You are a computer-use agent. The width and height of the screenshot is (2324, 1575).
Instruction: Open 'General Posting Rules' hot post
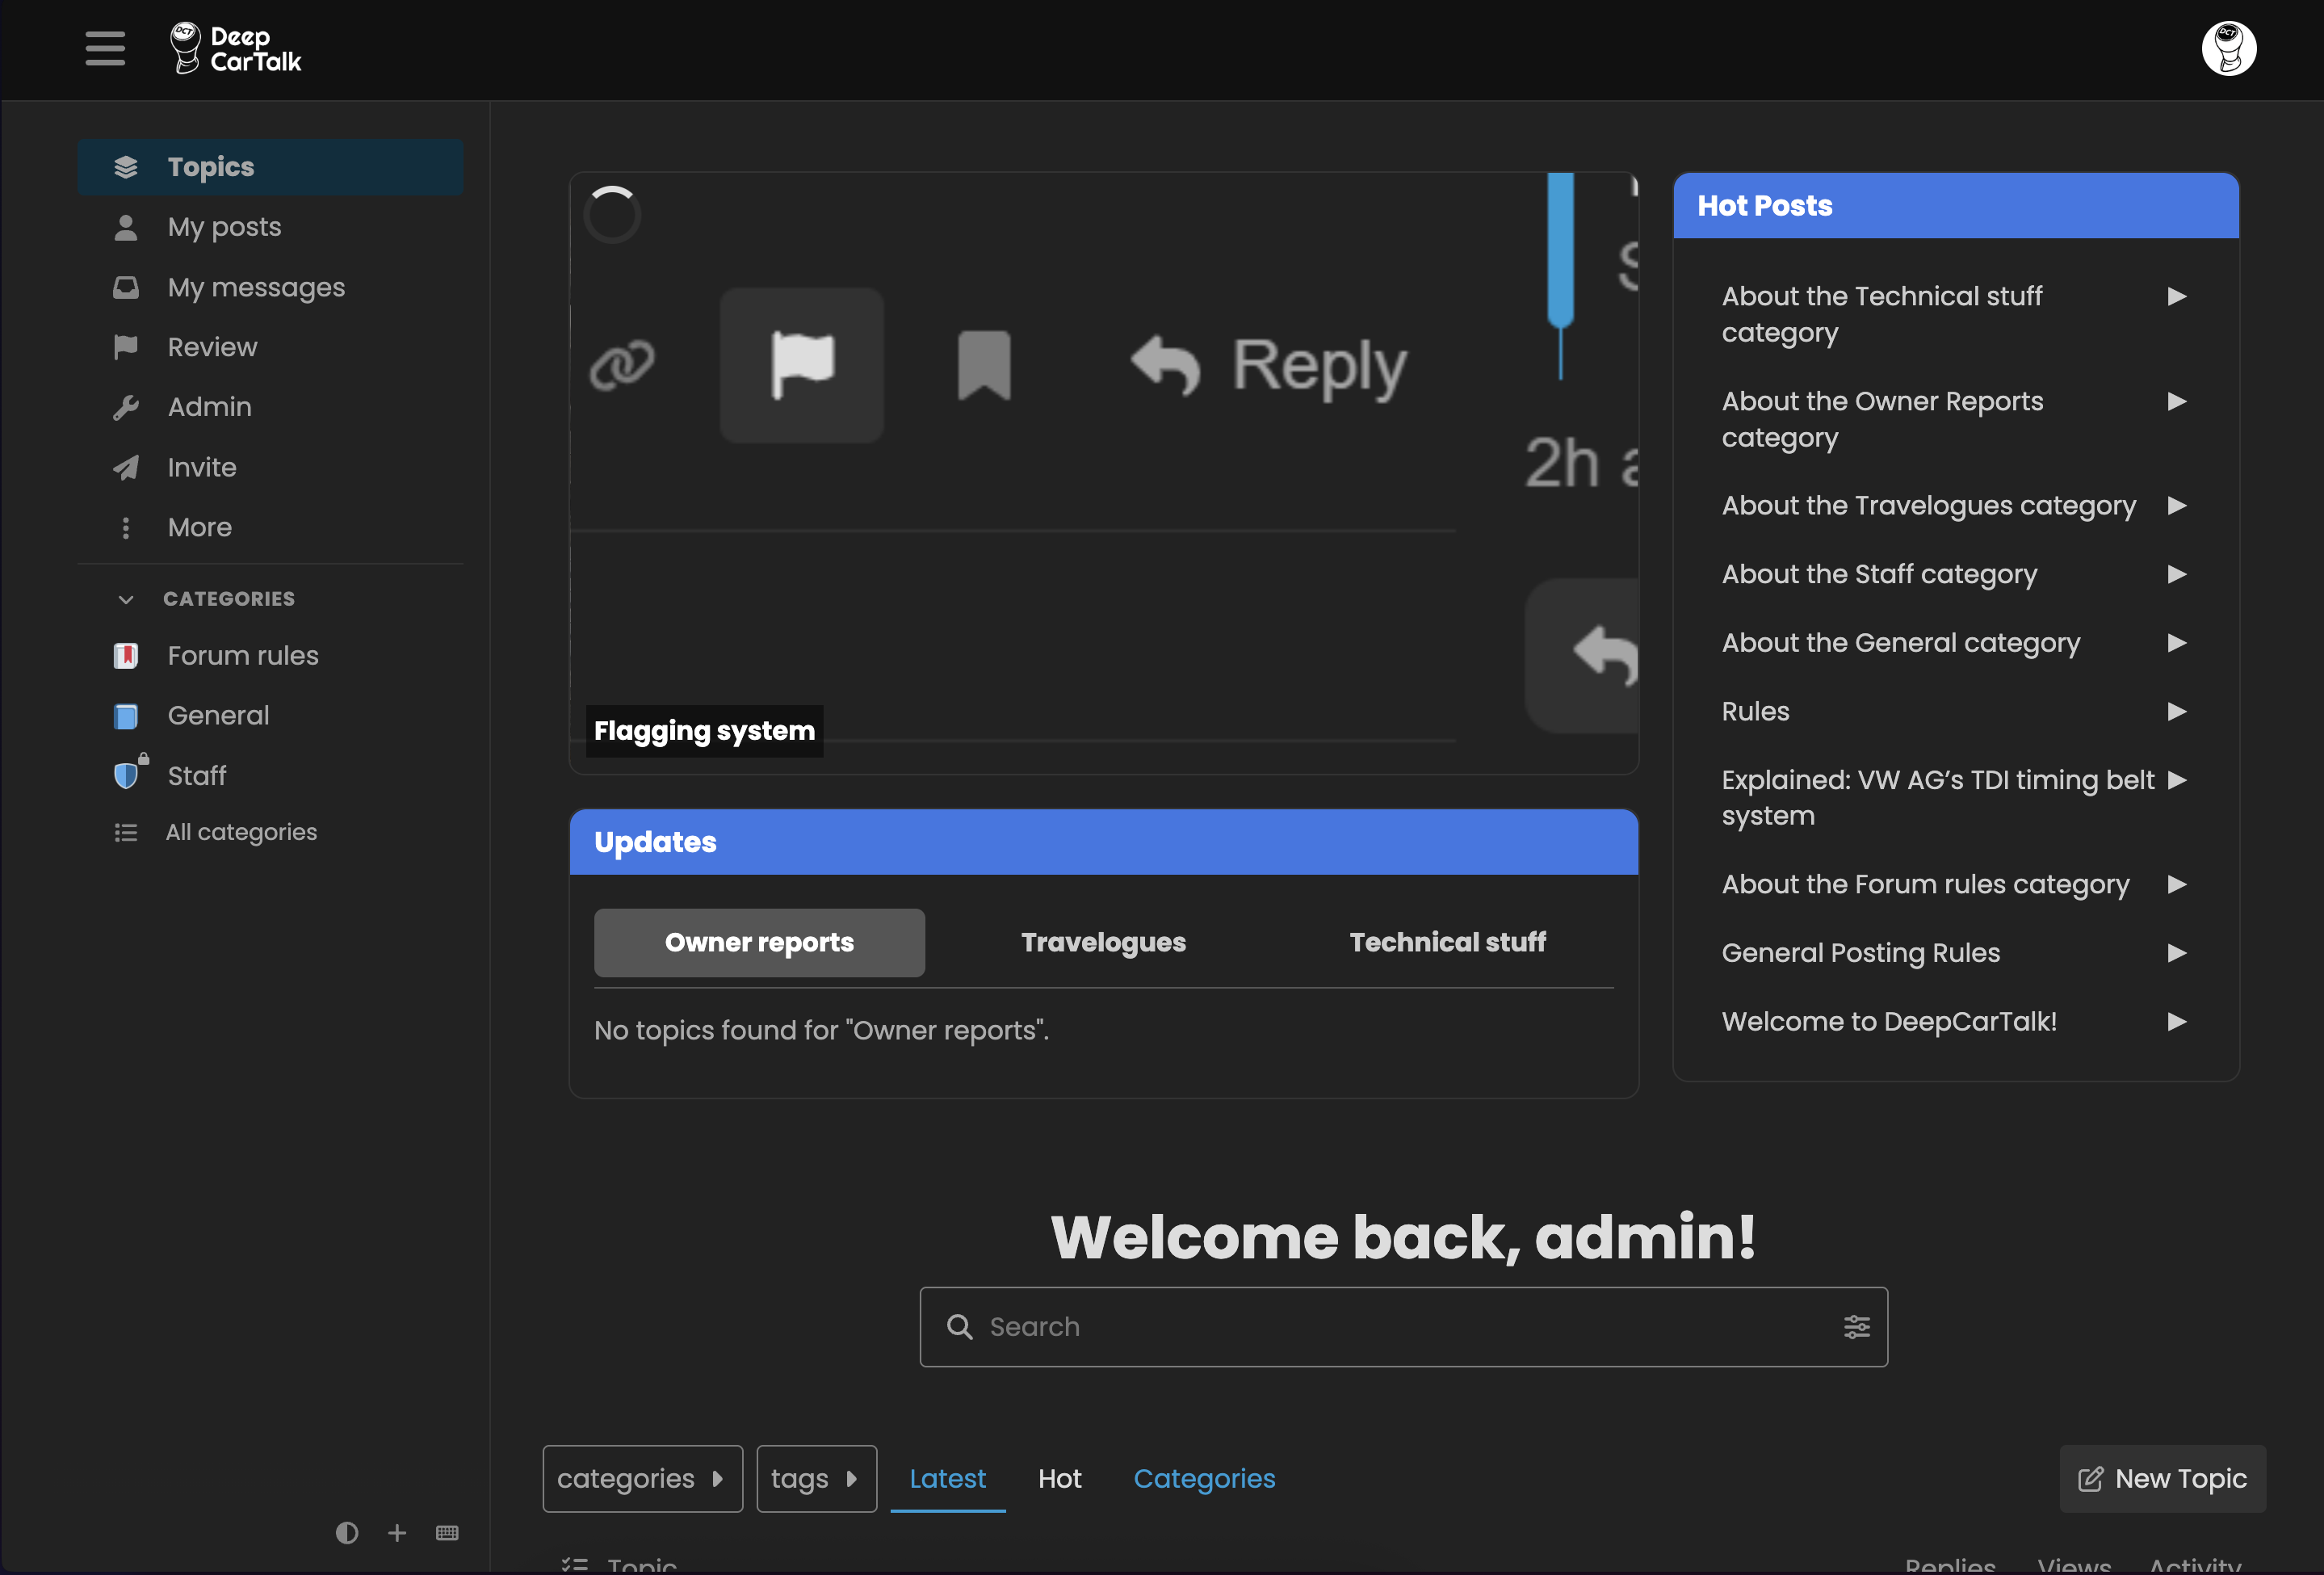pos(1860,953)
